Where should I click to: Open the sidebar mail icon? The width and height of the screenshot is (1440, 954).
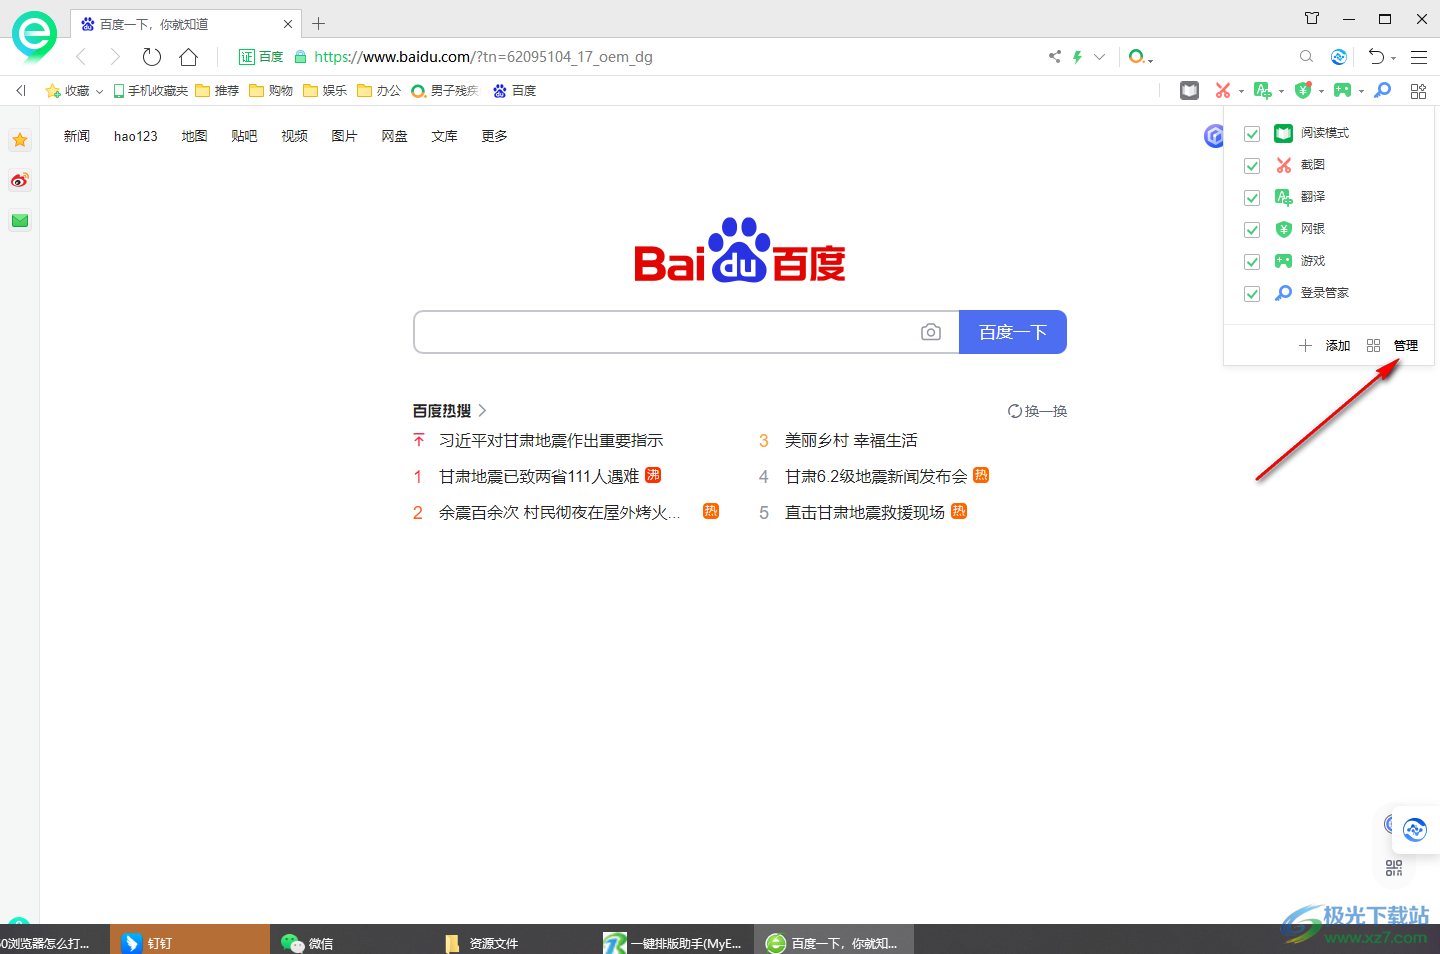point(20,221)
